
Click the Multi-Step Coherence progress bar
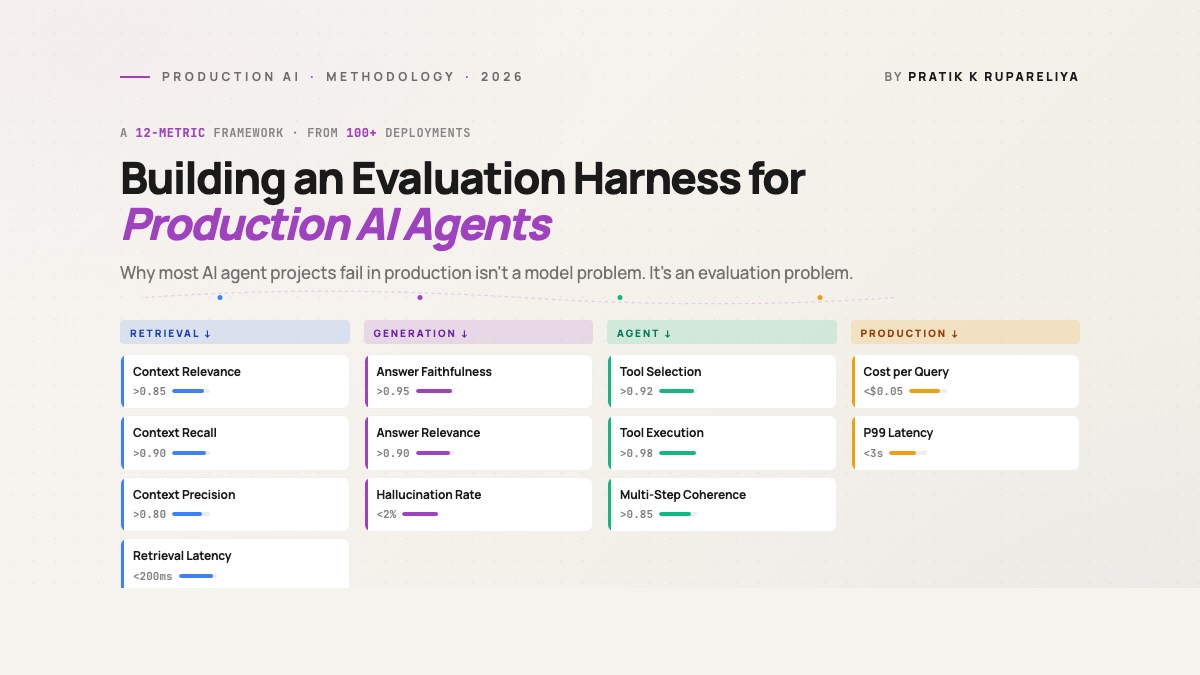click(x=678, y=514)
